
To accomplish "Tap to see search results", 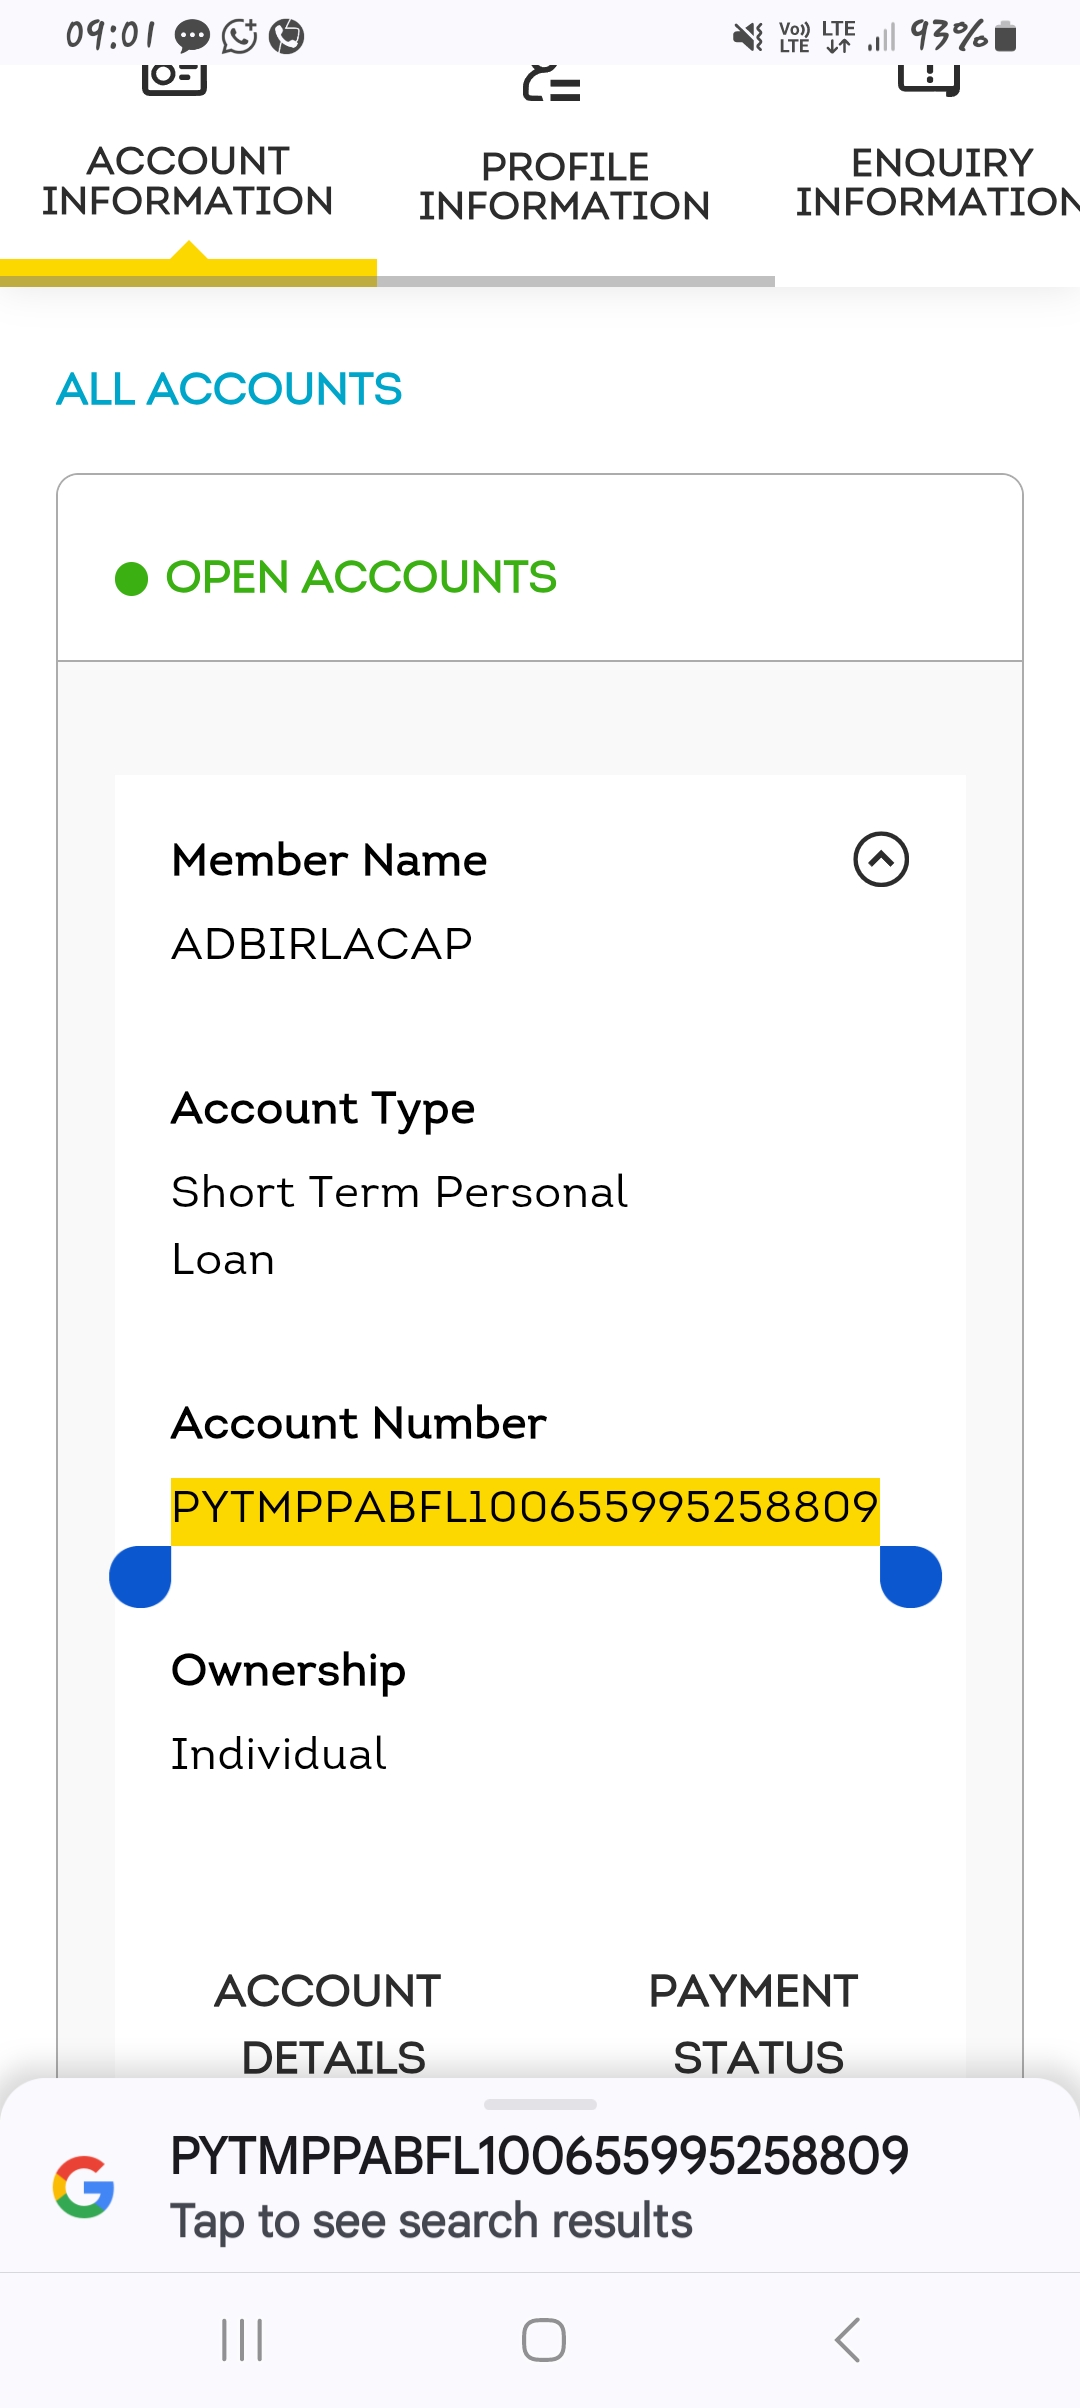I will tap(431, 2221).
